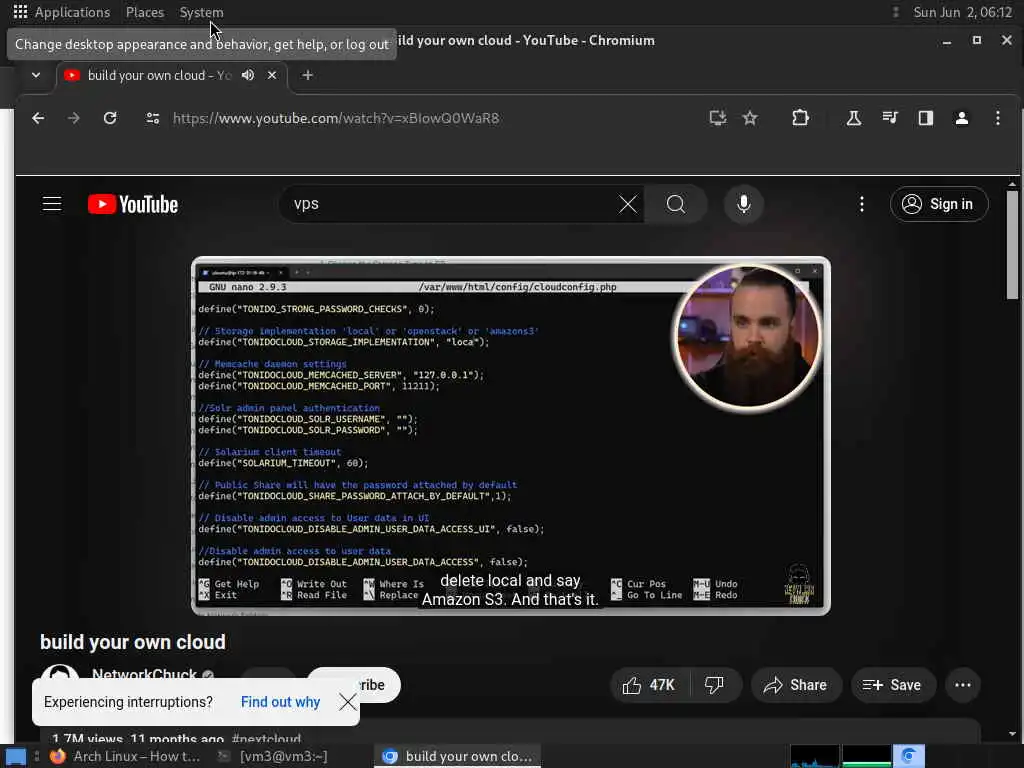Screen dimensions: 1024x768
Task: Open more actions ellipsis under video
Action: [963, 685]
